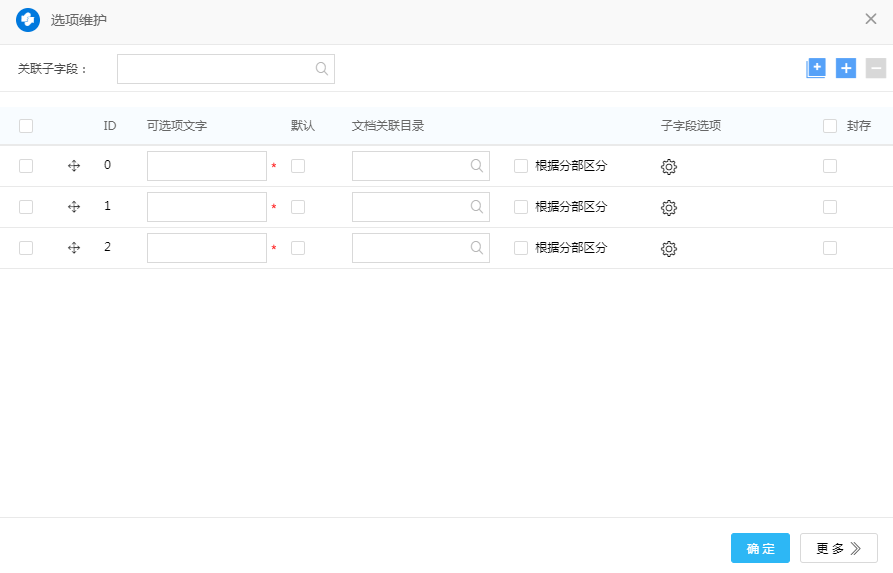Image resolution: width=893 pixels, height=573 pixels.
Task: Tick the 封存 header checkbox
Action: 830,126
